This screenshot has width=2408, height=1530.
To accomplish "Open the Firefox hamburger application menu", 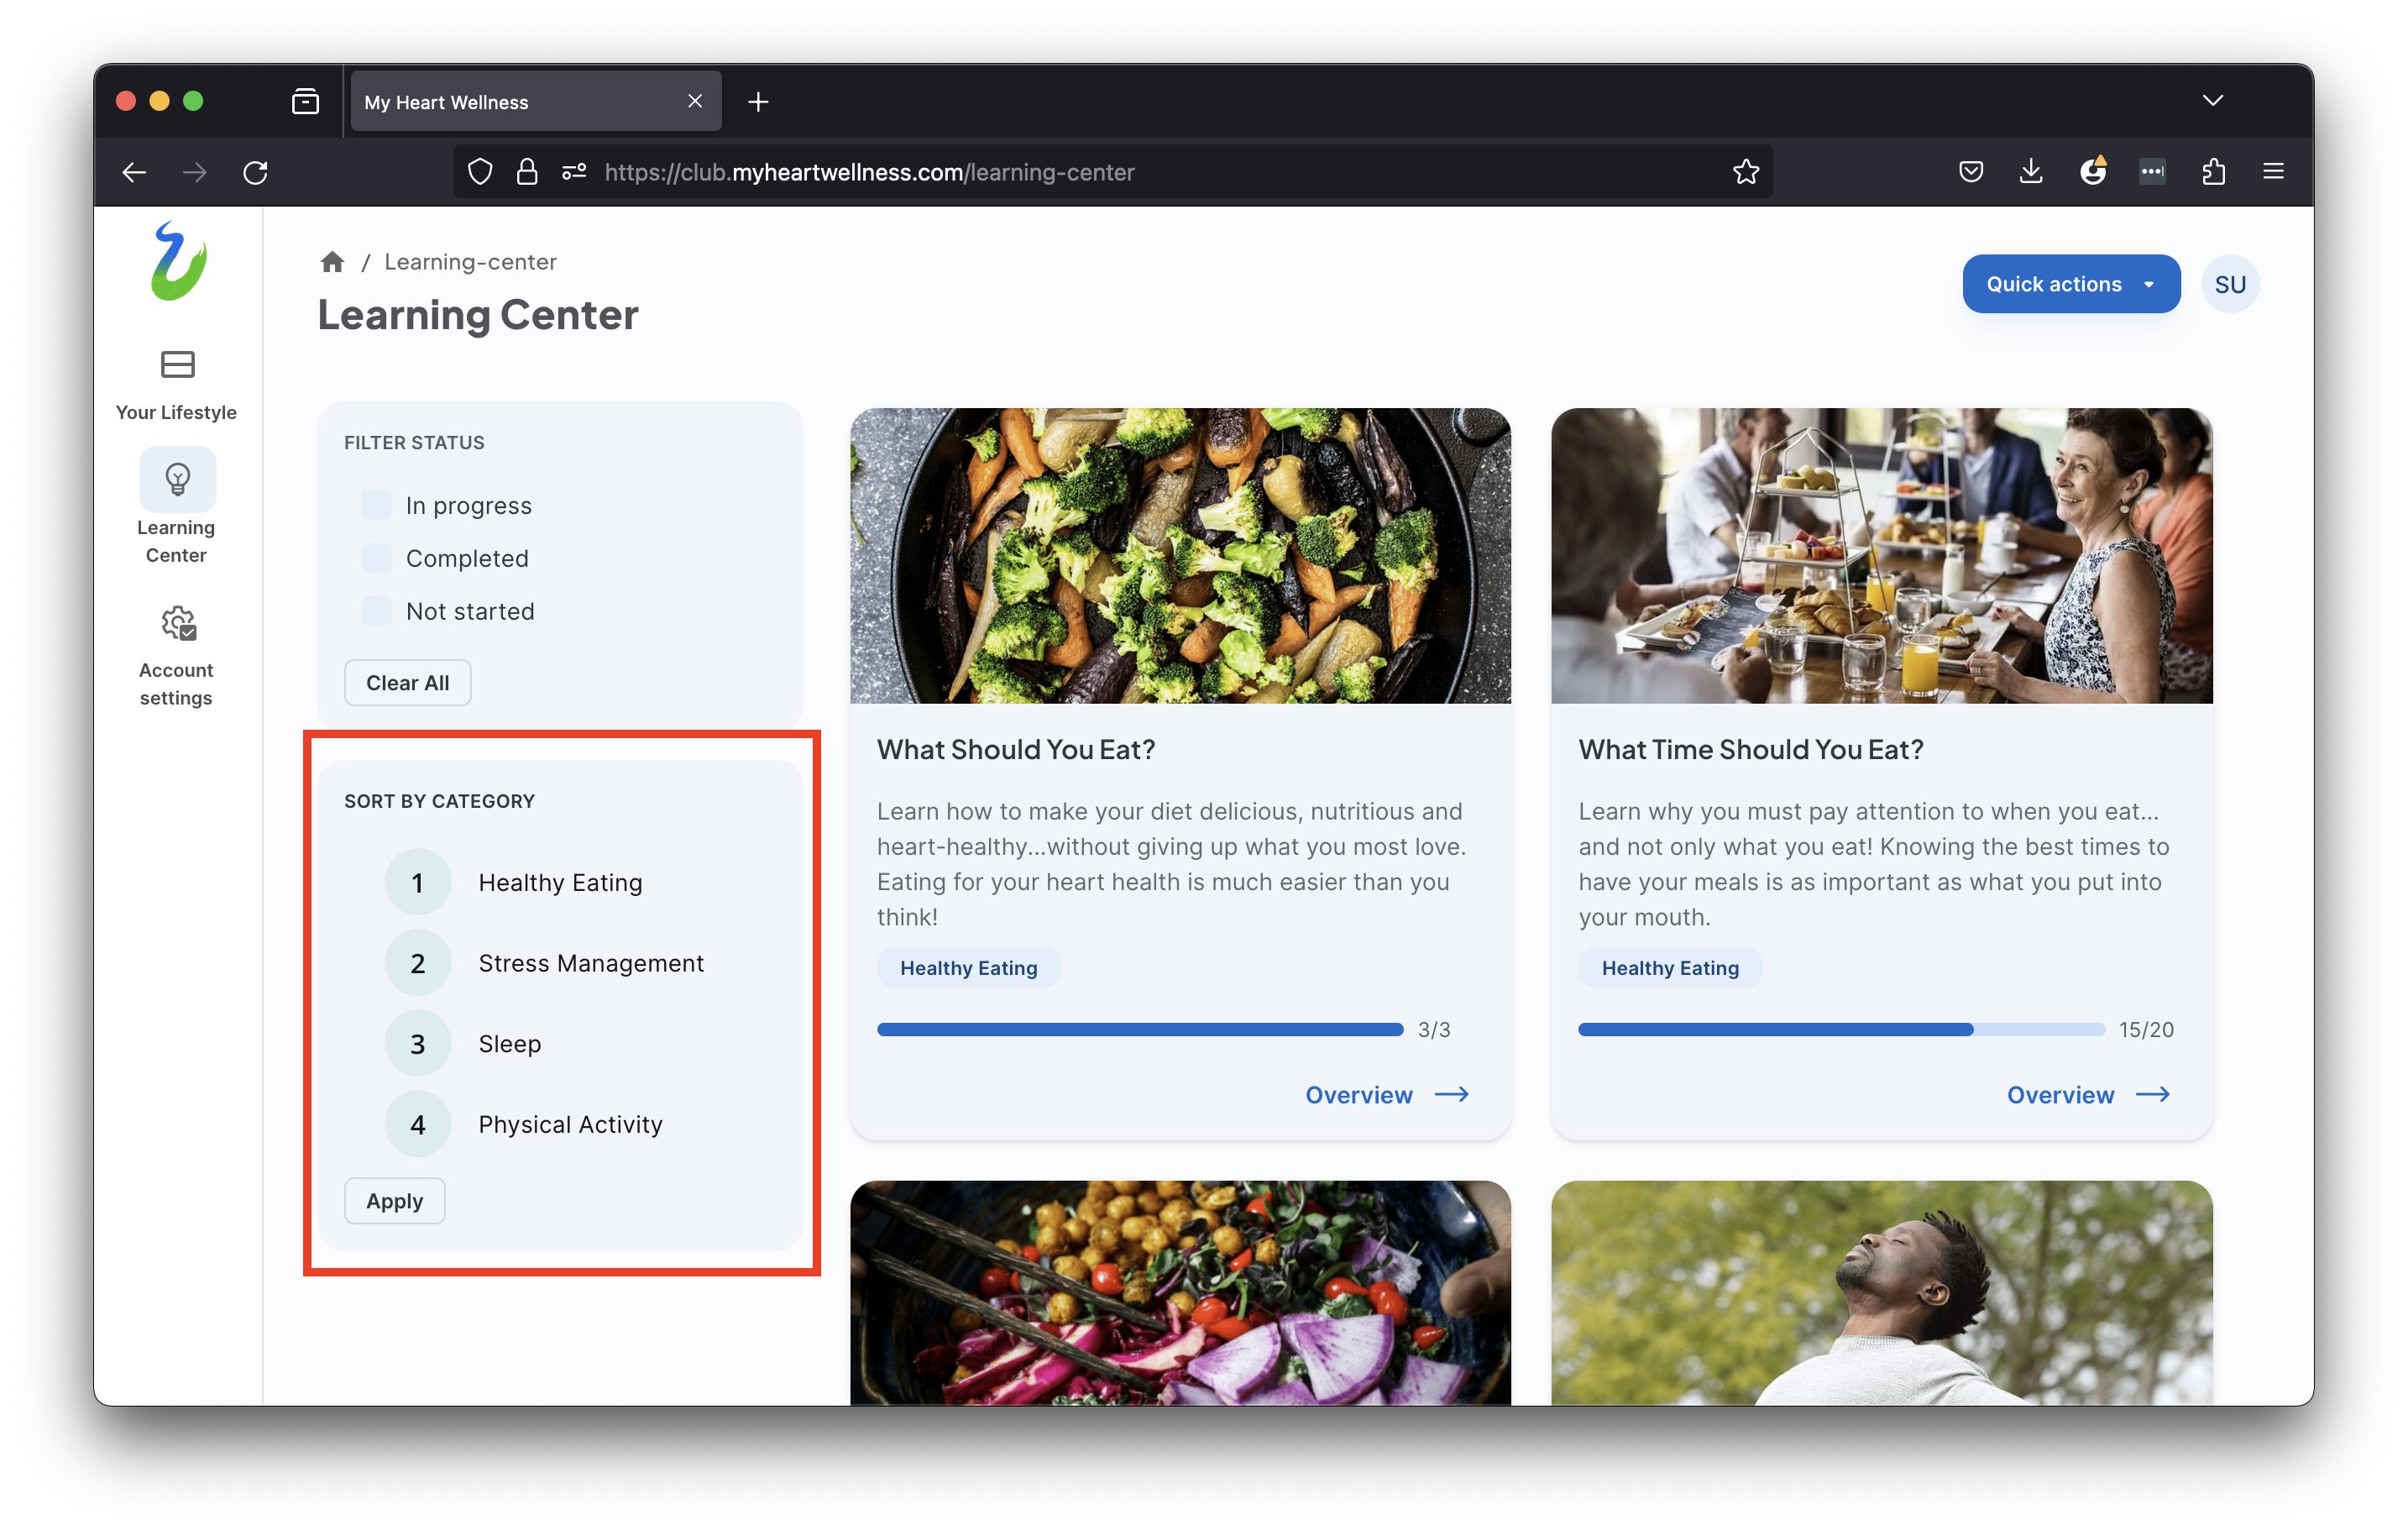I will [2273, 172].
